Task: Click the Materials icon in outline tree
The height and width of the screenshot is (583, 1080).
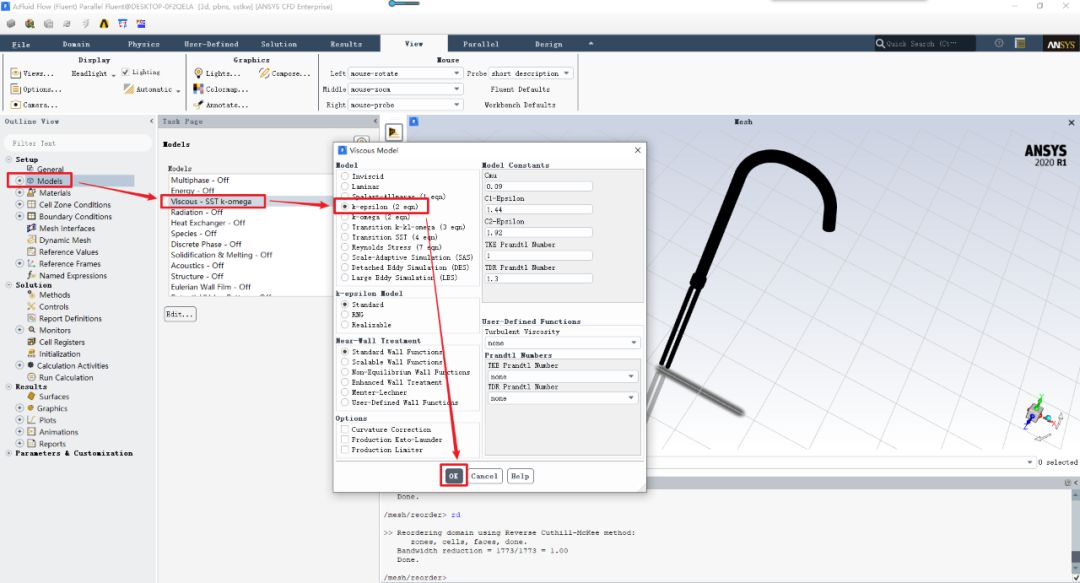Action: pos(32,193)
